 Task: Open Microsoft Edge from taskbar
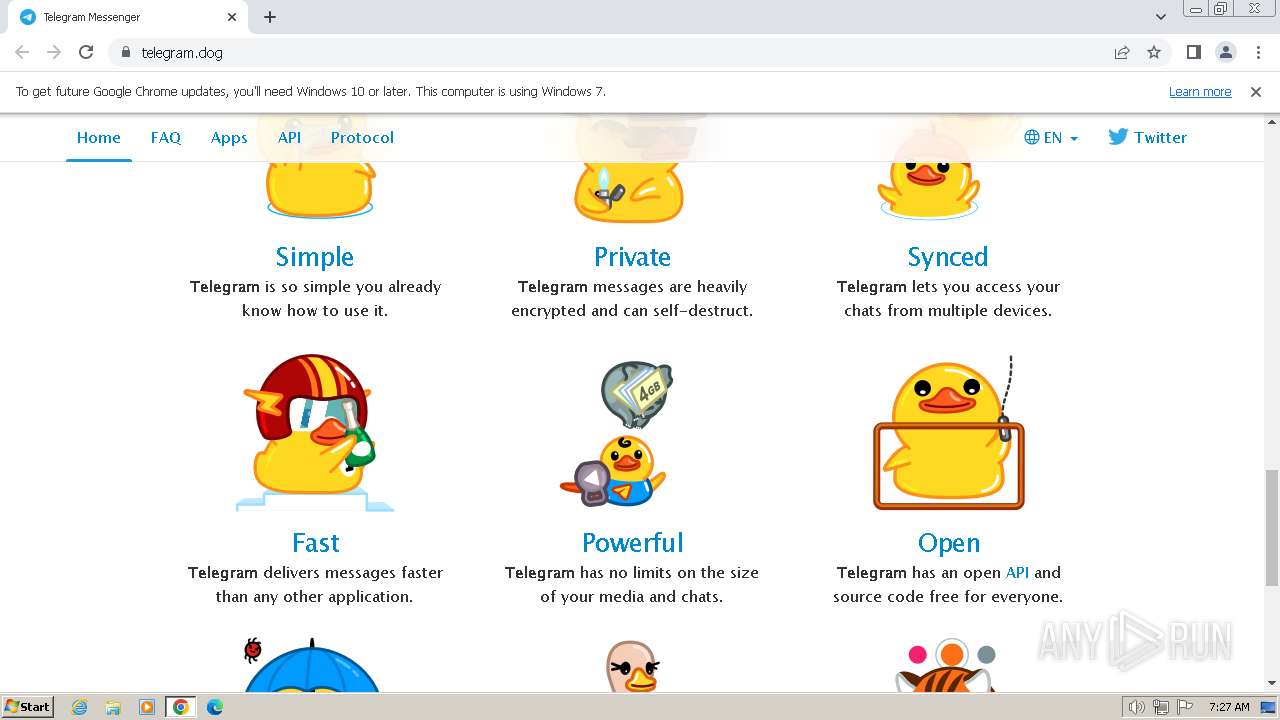[x=214, y=707]
